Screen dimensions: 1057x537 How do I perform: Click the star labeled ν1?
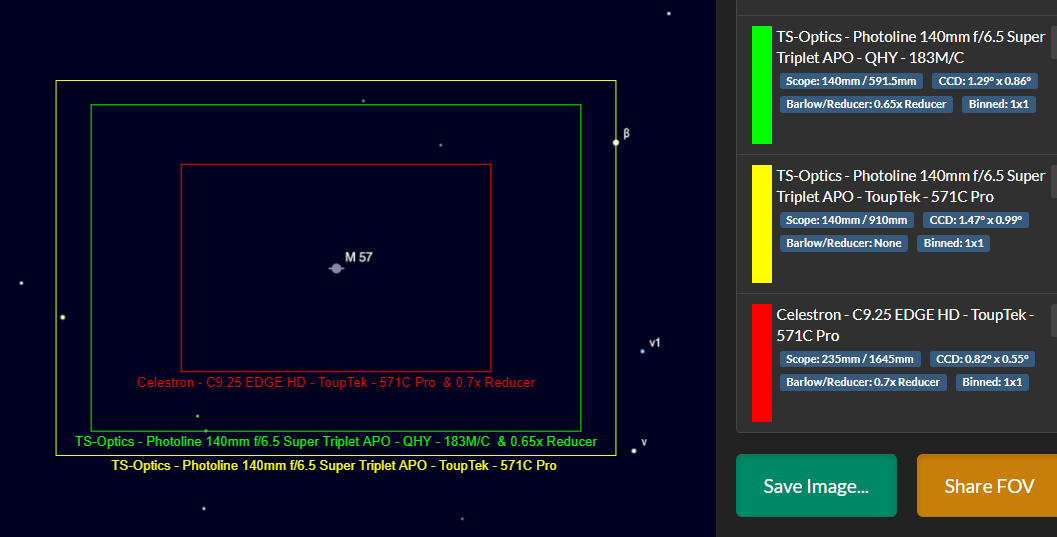coord(642,351)
